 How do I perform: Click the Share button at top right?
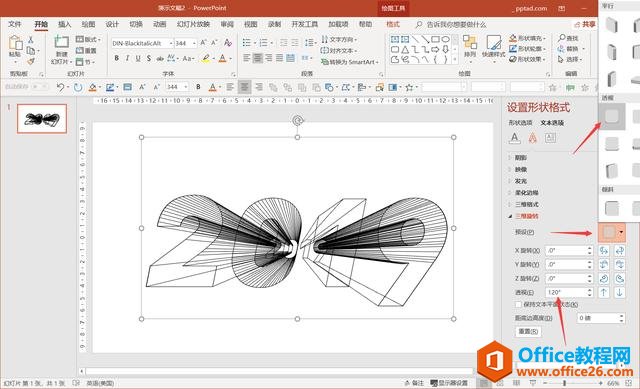click(585, 24)
